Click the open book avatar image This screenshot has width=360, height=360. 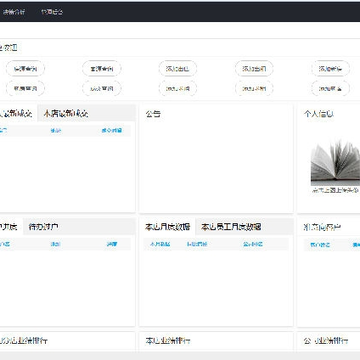click(335, 163)
